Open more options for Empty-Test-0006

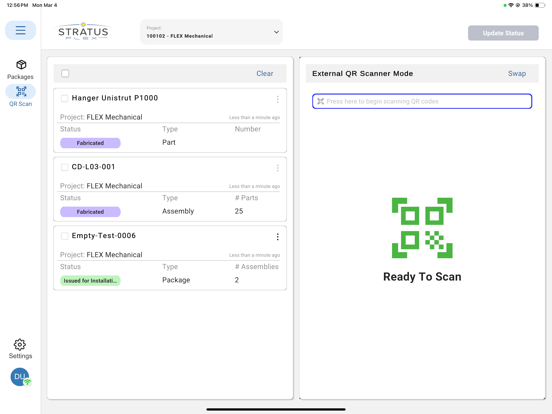[277, 237]
